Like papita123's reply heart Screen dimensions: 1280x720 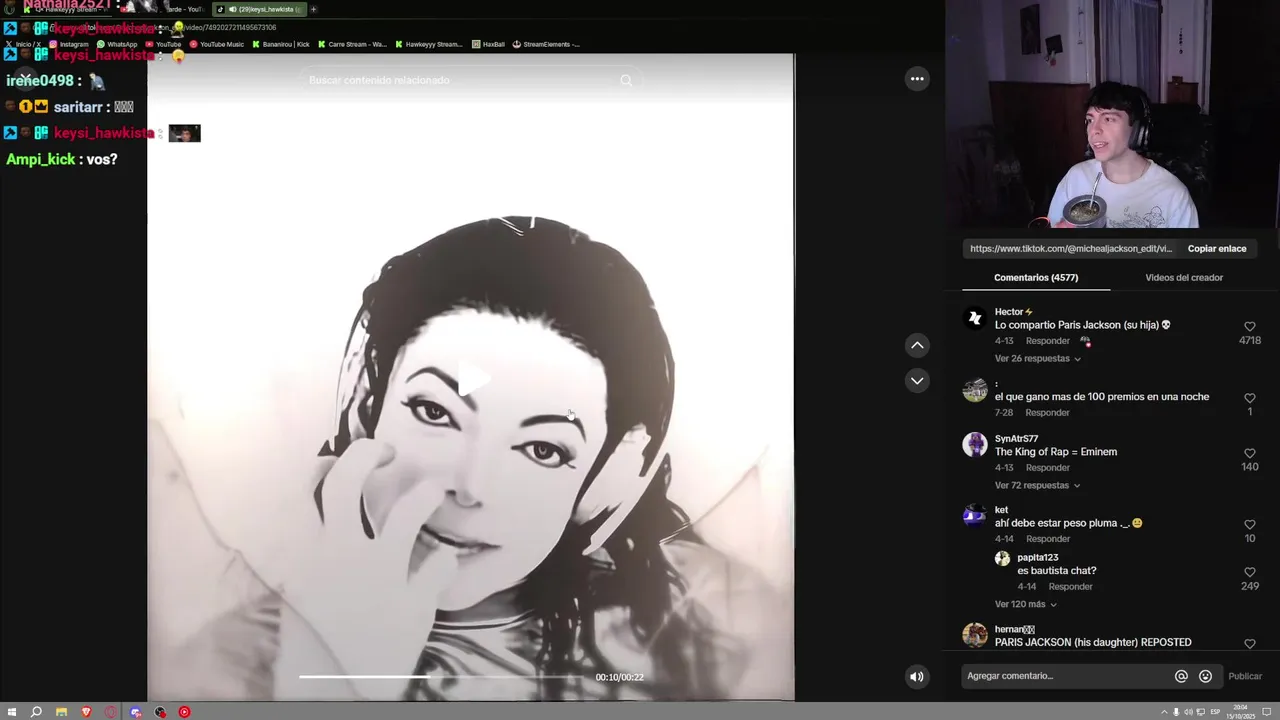pyautogui.click(x=1249, y=572)
